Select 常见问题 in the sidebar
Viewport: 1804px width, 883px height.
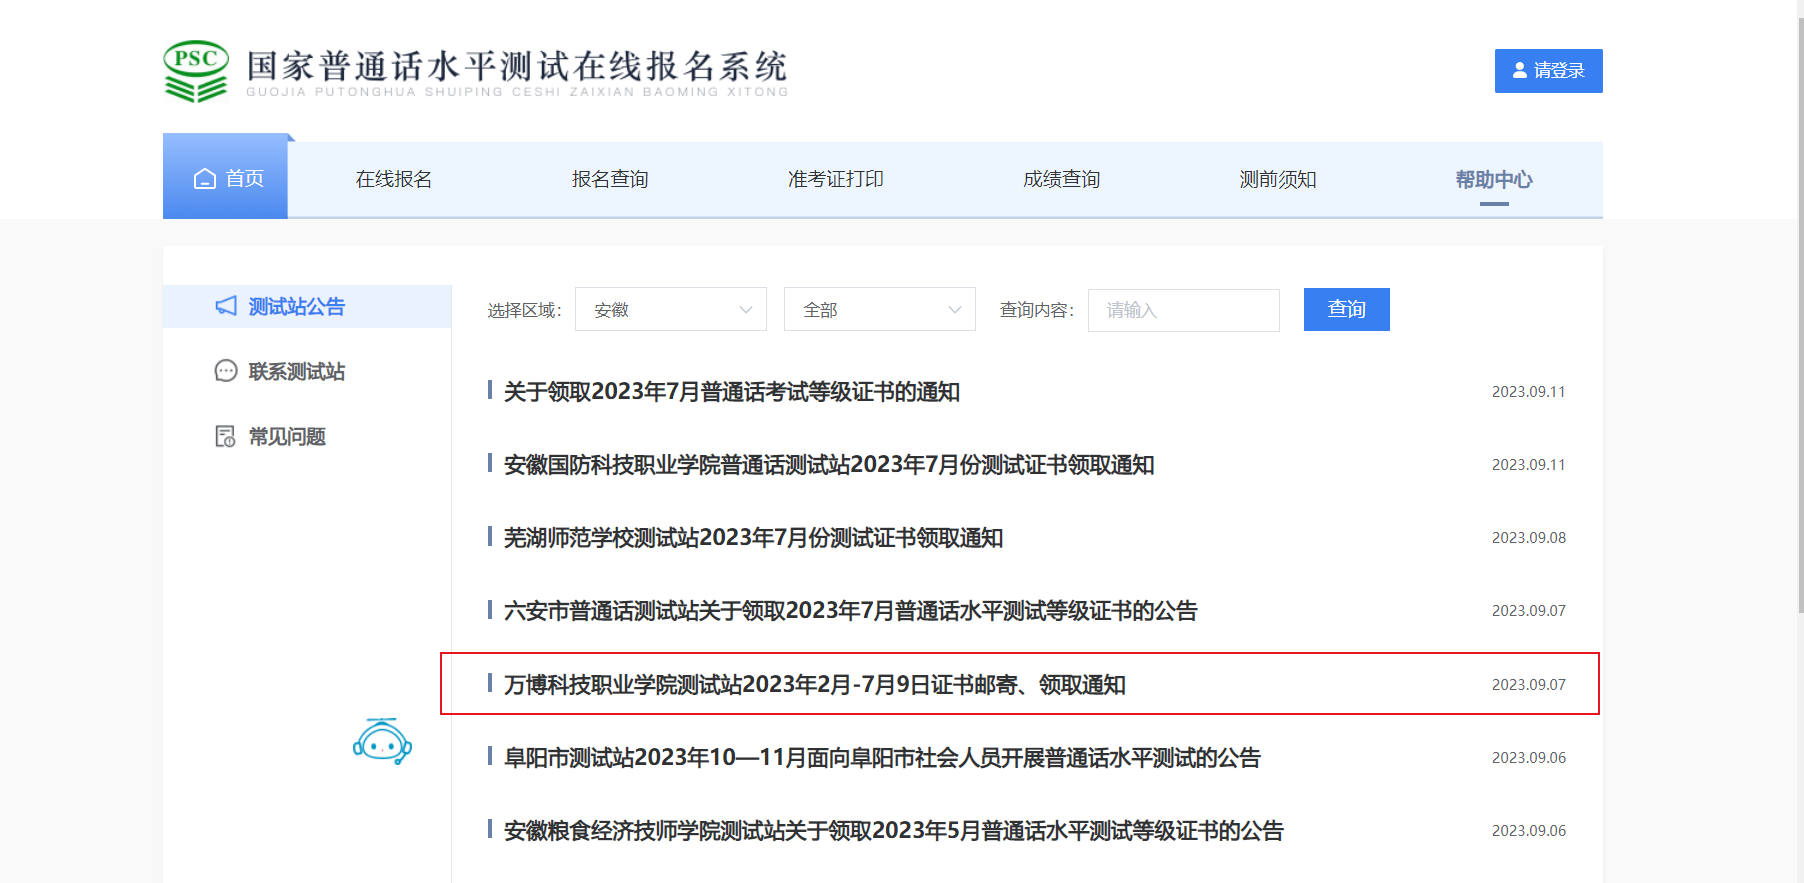pos(287,436)
